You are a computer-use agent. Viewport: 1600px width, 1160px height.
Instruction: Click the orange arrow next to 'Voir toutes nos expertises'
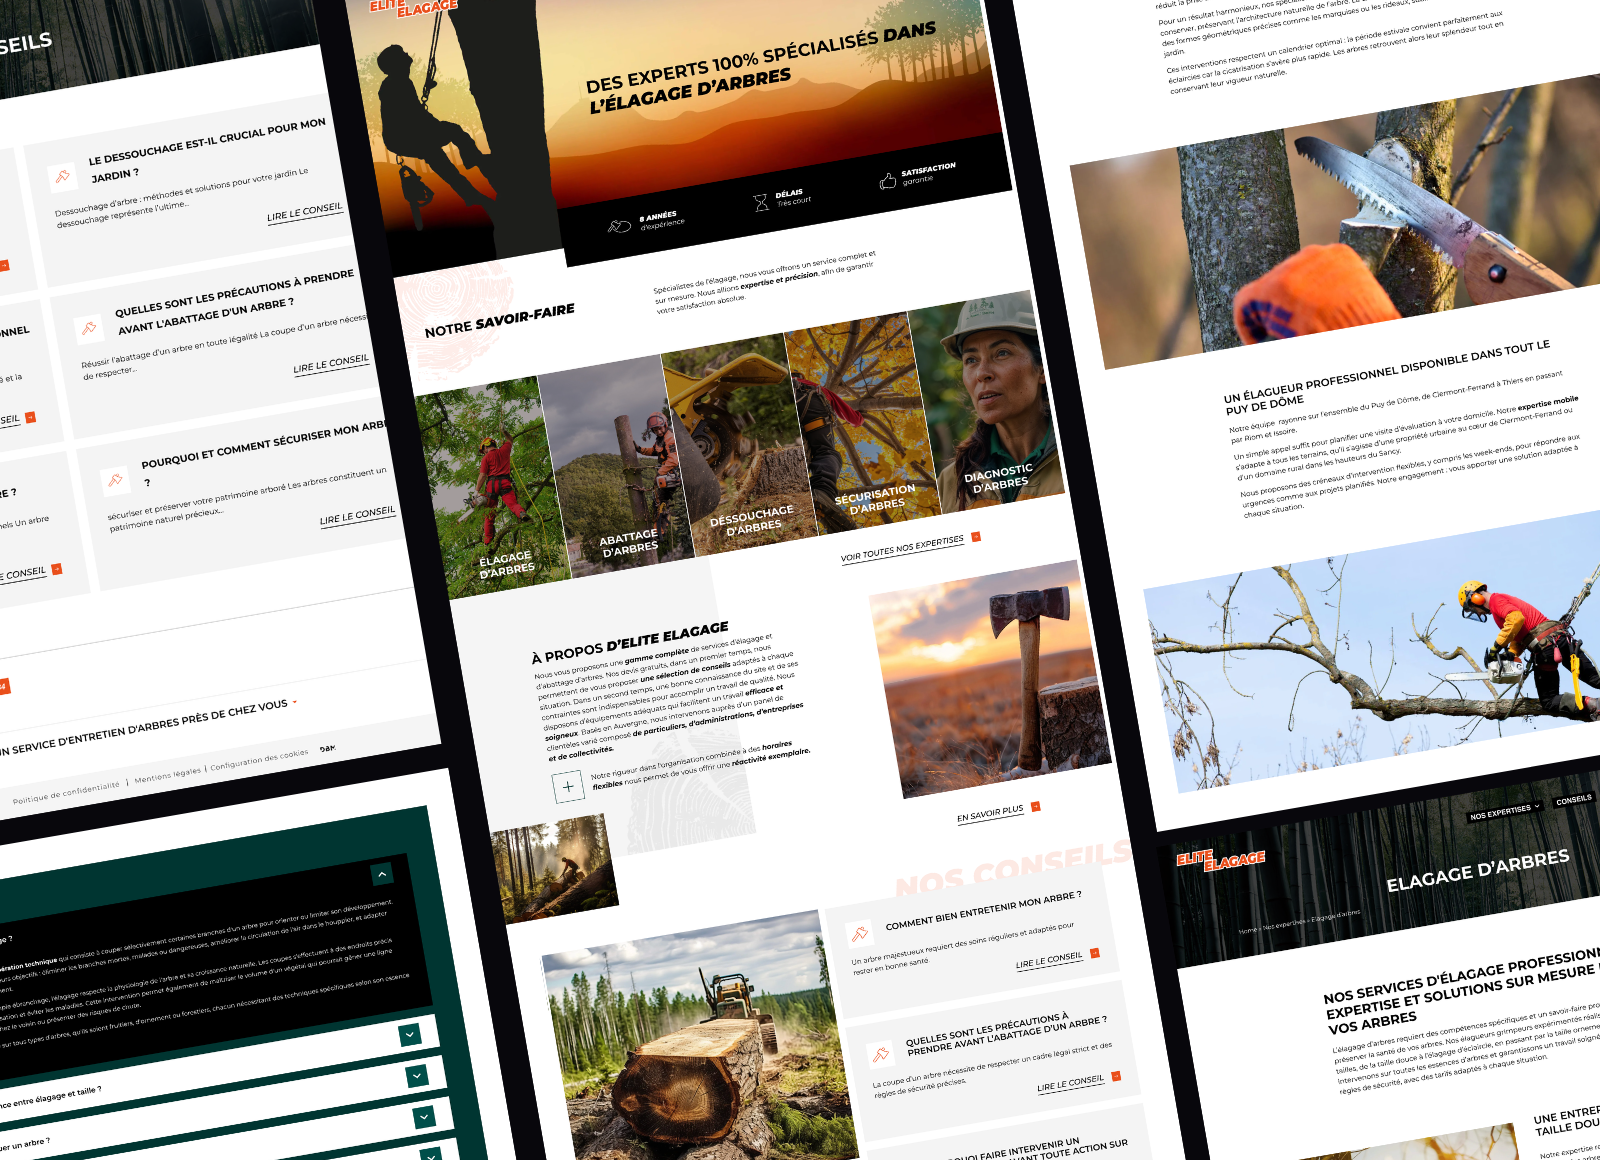976,537
